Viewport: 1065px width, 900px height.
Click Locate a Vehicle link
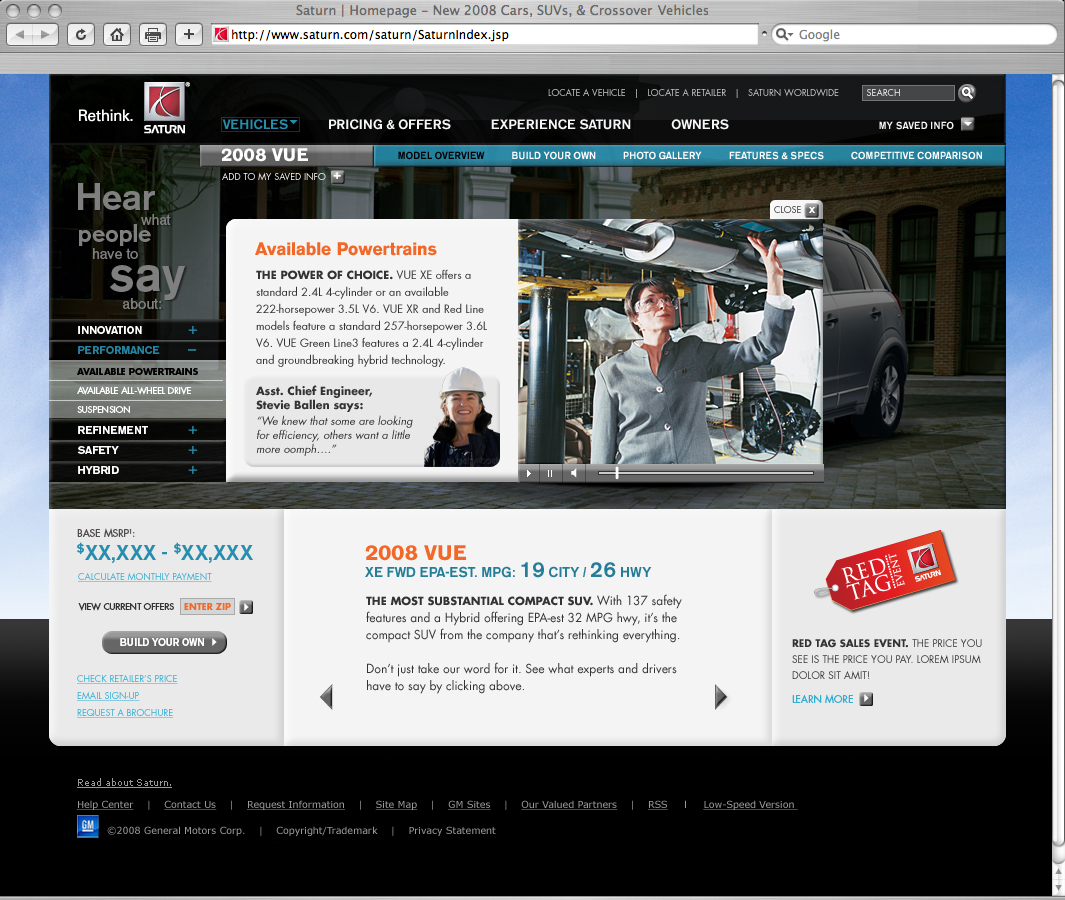click(587, 92)
